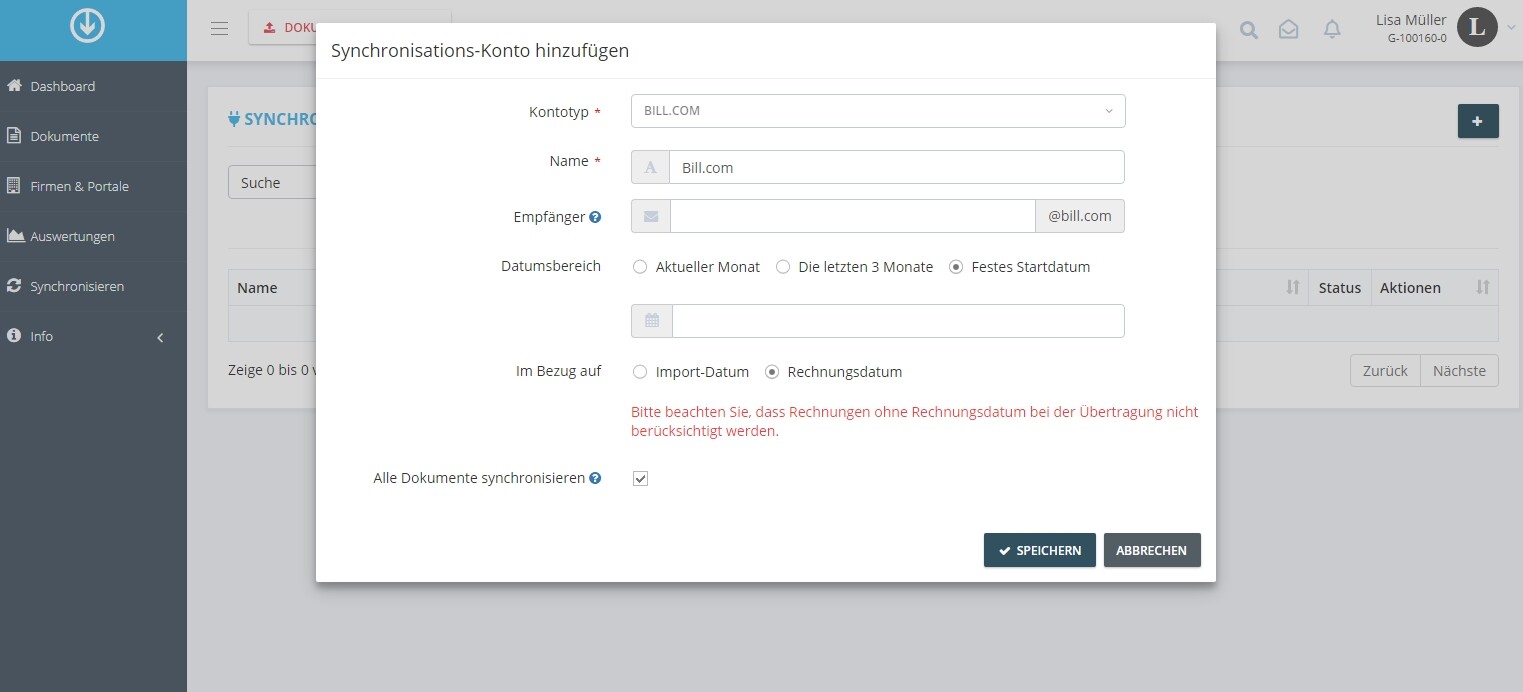Select the Aktueller Monat radio option
This screenshot has height=692, width=1523.
point(640,267)
